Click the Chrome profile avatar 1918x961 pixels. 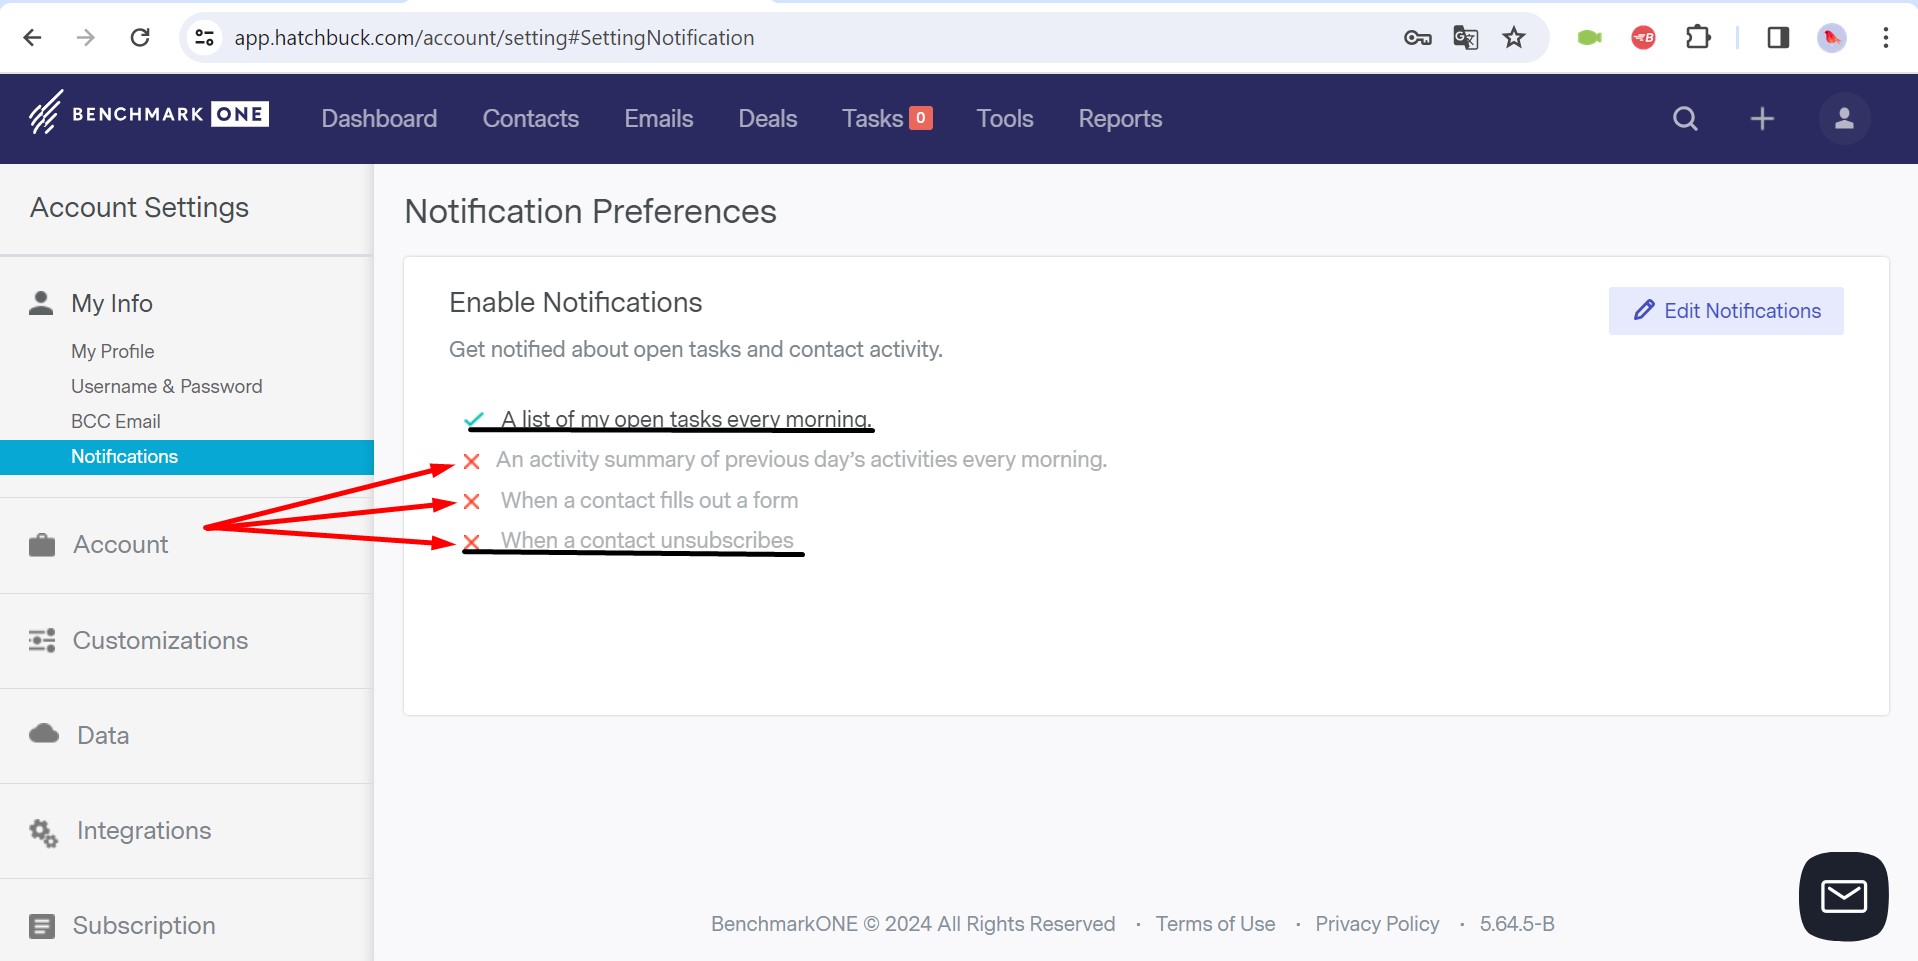point(1831,38)
